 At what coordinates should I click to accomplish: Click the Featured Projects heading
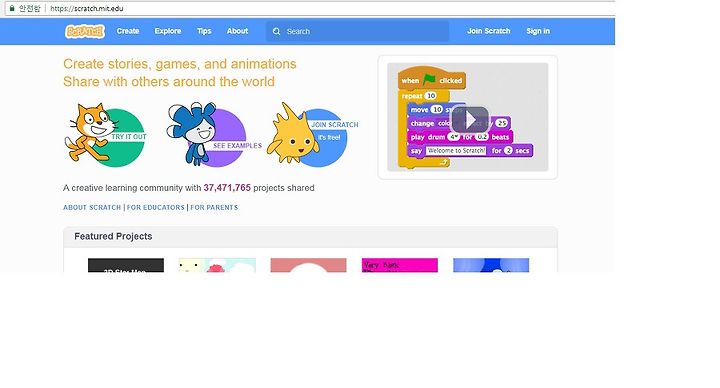point(113,236)
